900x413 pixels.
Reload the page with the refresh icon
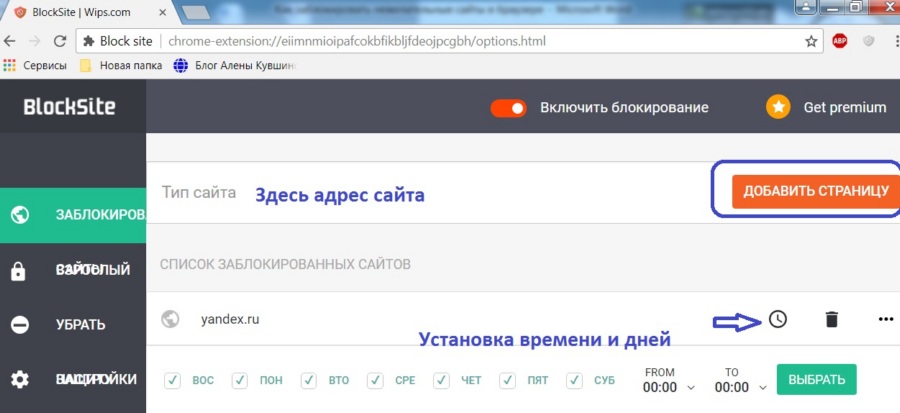point(60,41)
